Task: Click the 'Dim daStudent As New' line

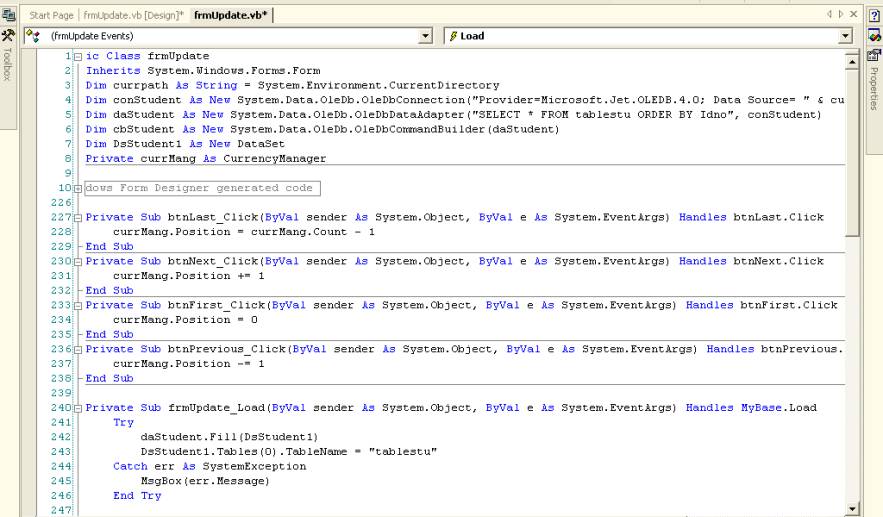Action: (x=453, y=115)
